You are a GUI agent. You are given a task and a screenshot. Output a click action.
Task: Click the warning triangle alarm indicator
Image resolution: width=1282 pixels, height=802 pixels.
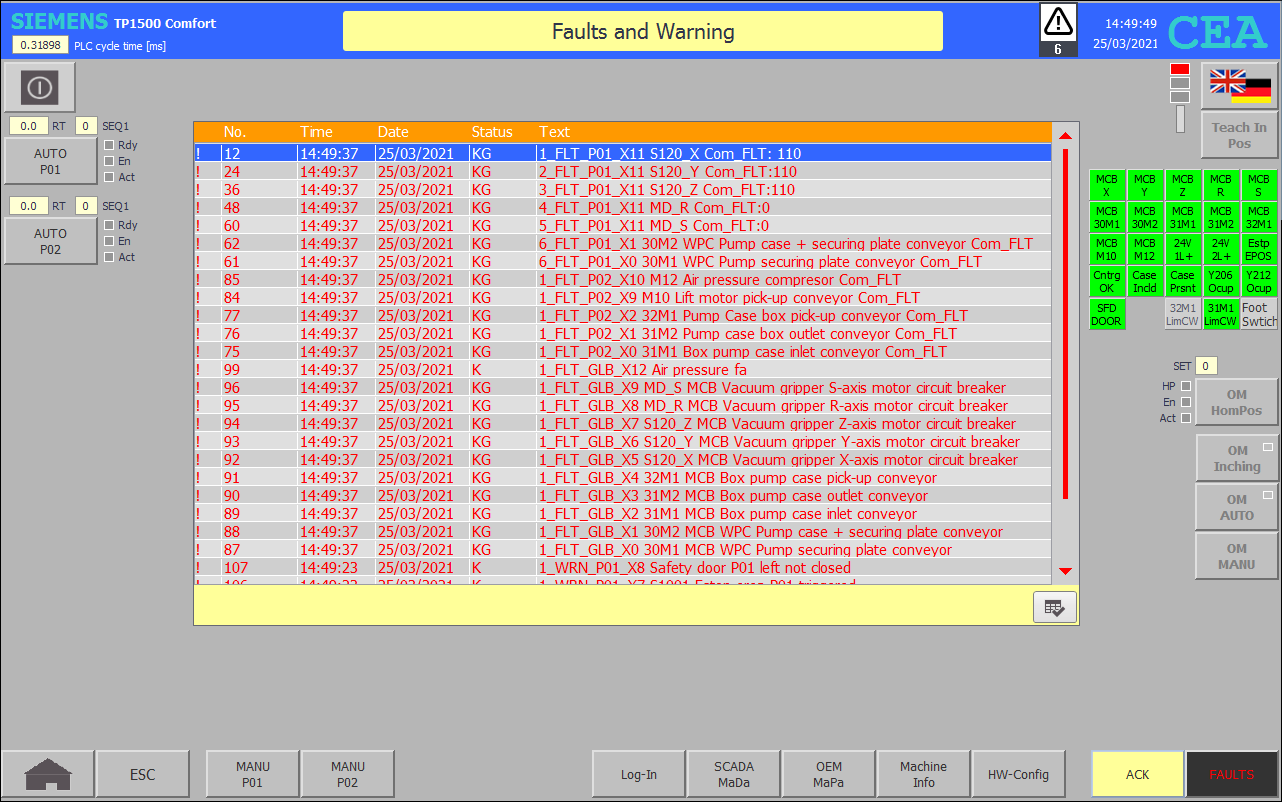[x=1058, y=22]
